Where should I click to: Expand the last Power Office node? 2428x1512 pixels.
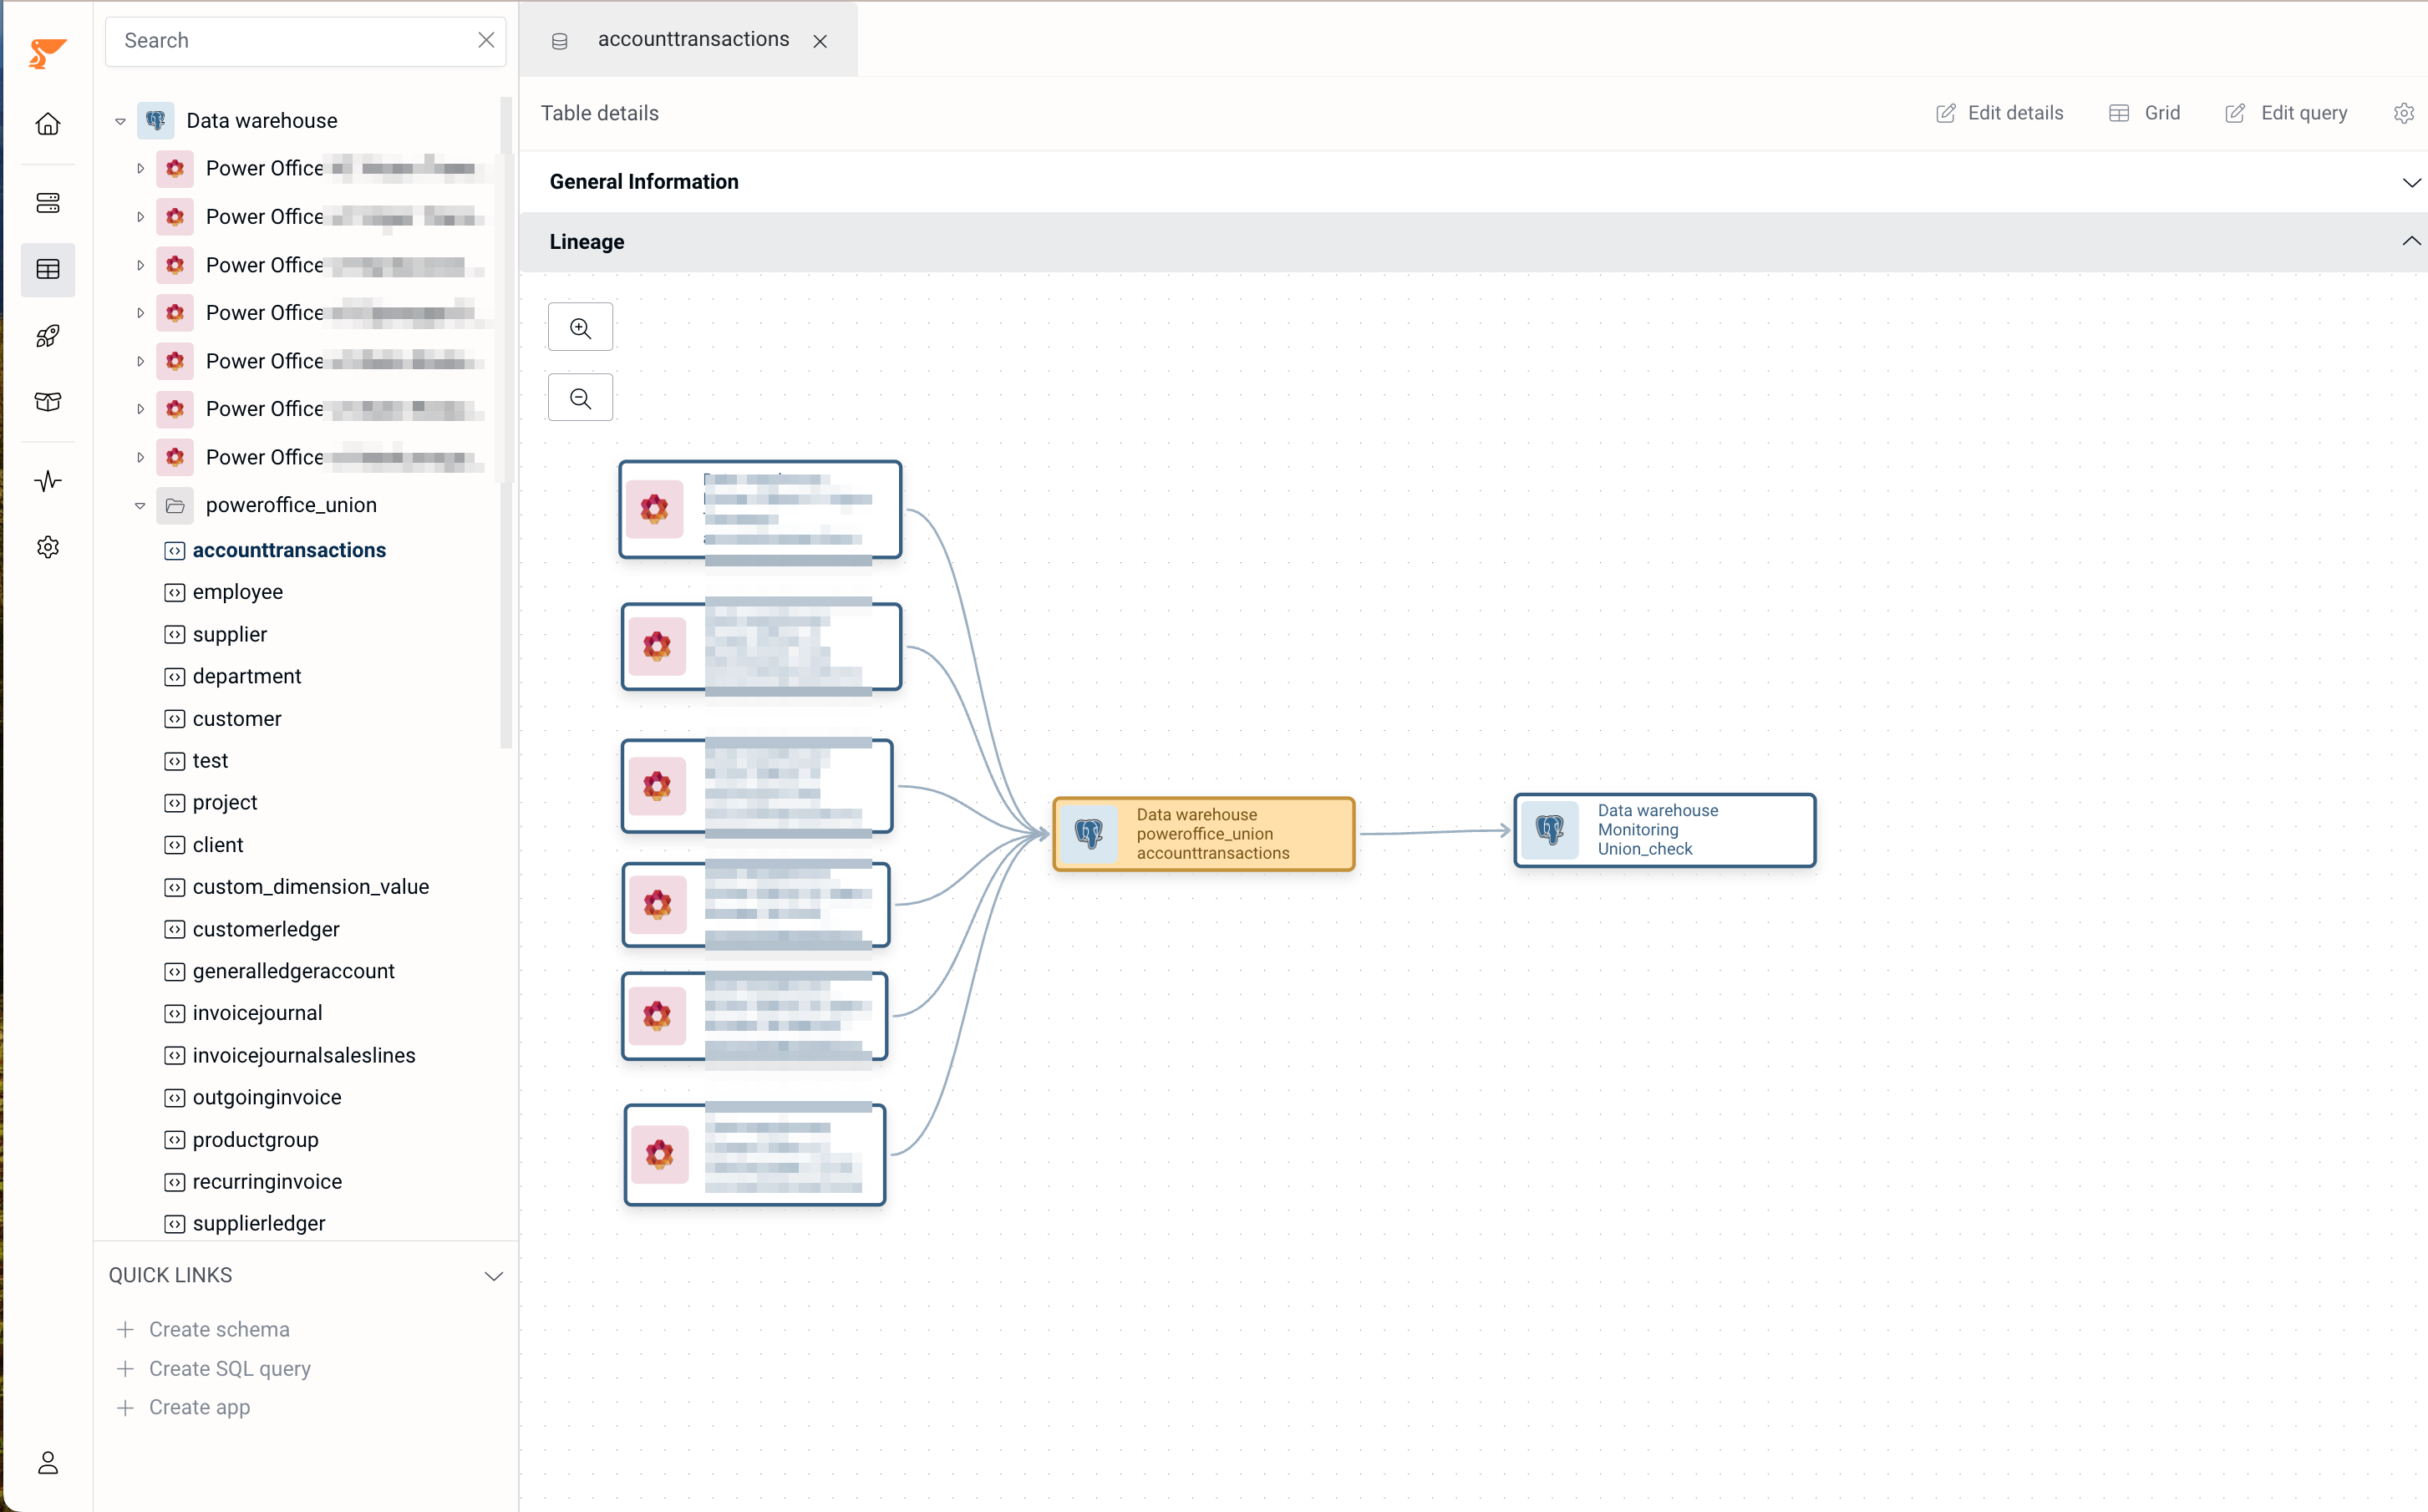click(140, 457)
